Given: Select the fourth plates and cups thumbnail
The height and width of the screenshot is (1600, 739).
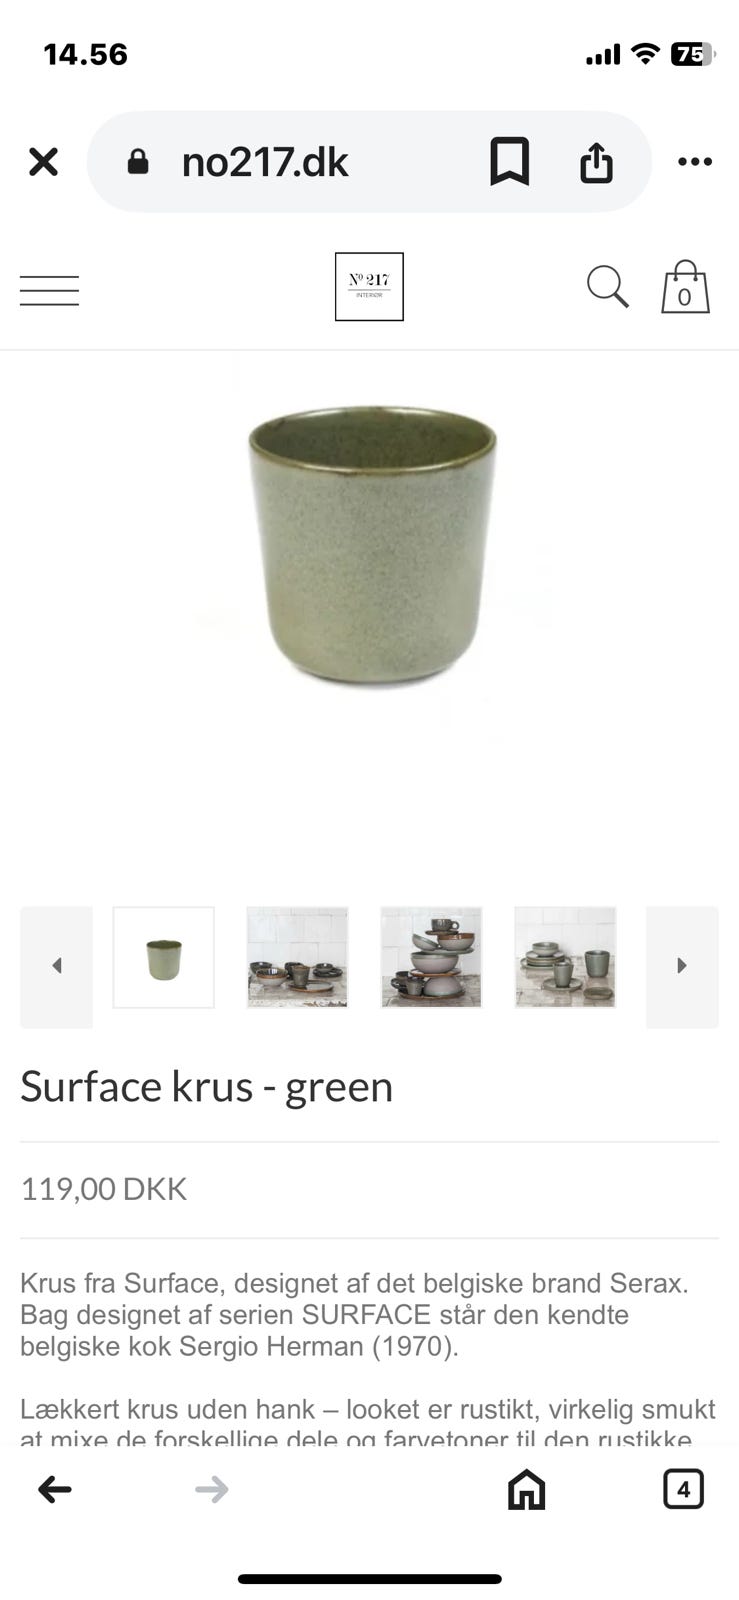Looking at the screenshot, I should [565, 957].
